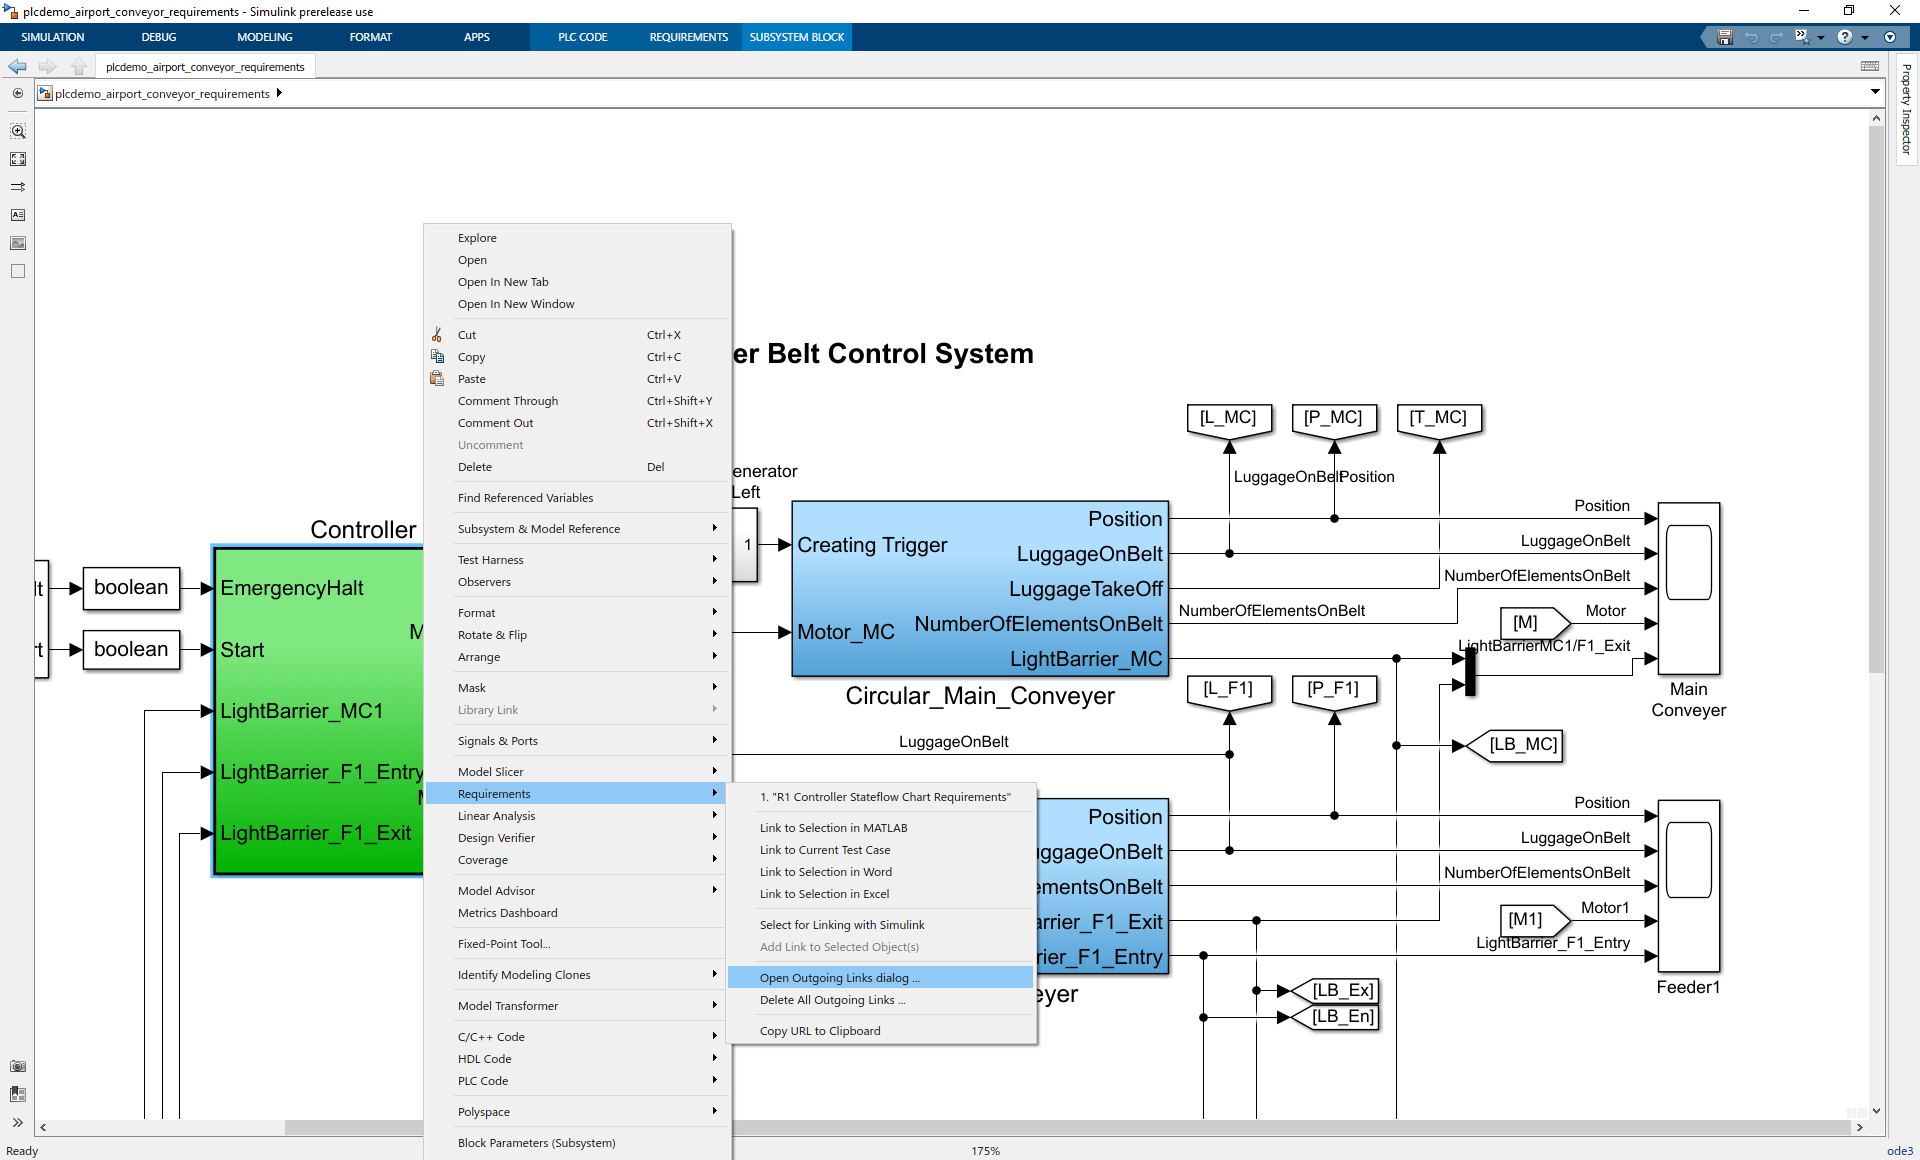Click the keyboard shortcuts icon
Screen dimensions: 1920x1160
click(x=1869, y=66)
